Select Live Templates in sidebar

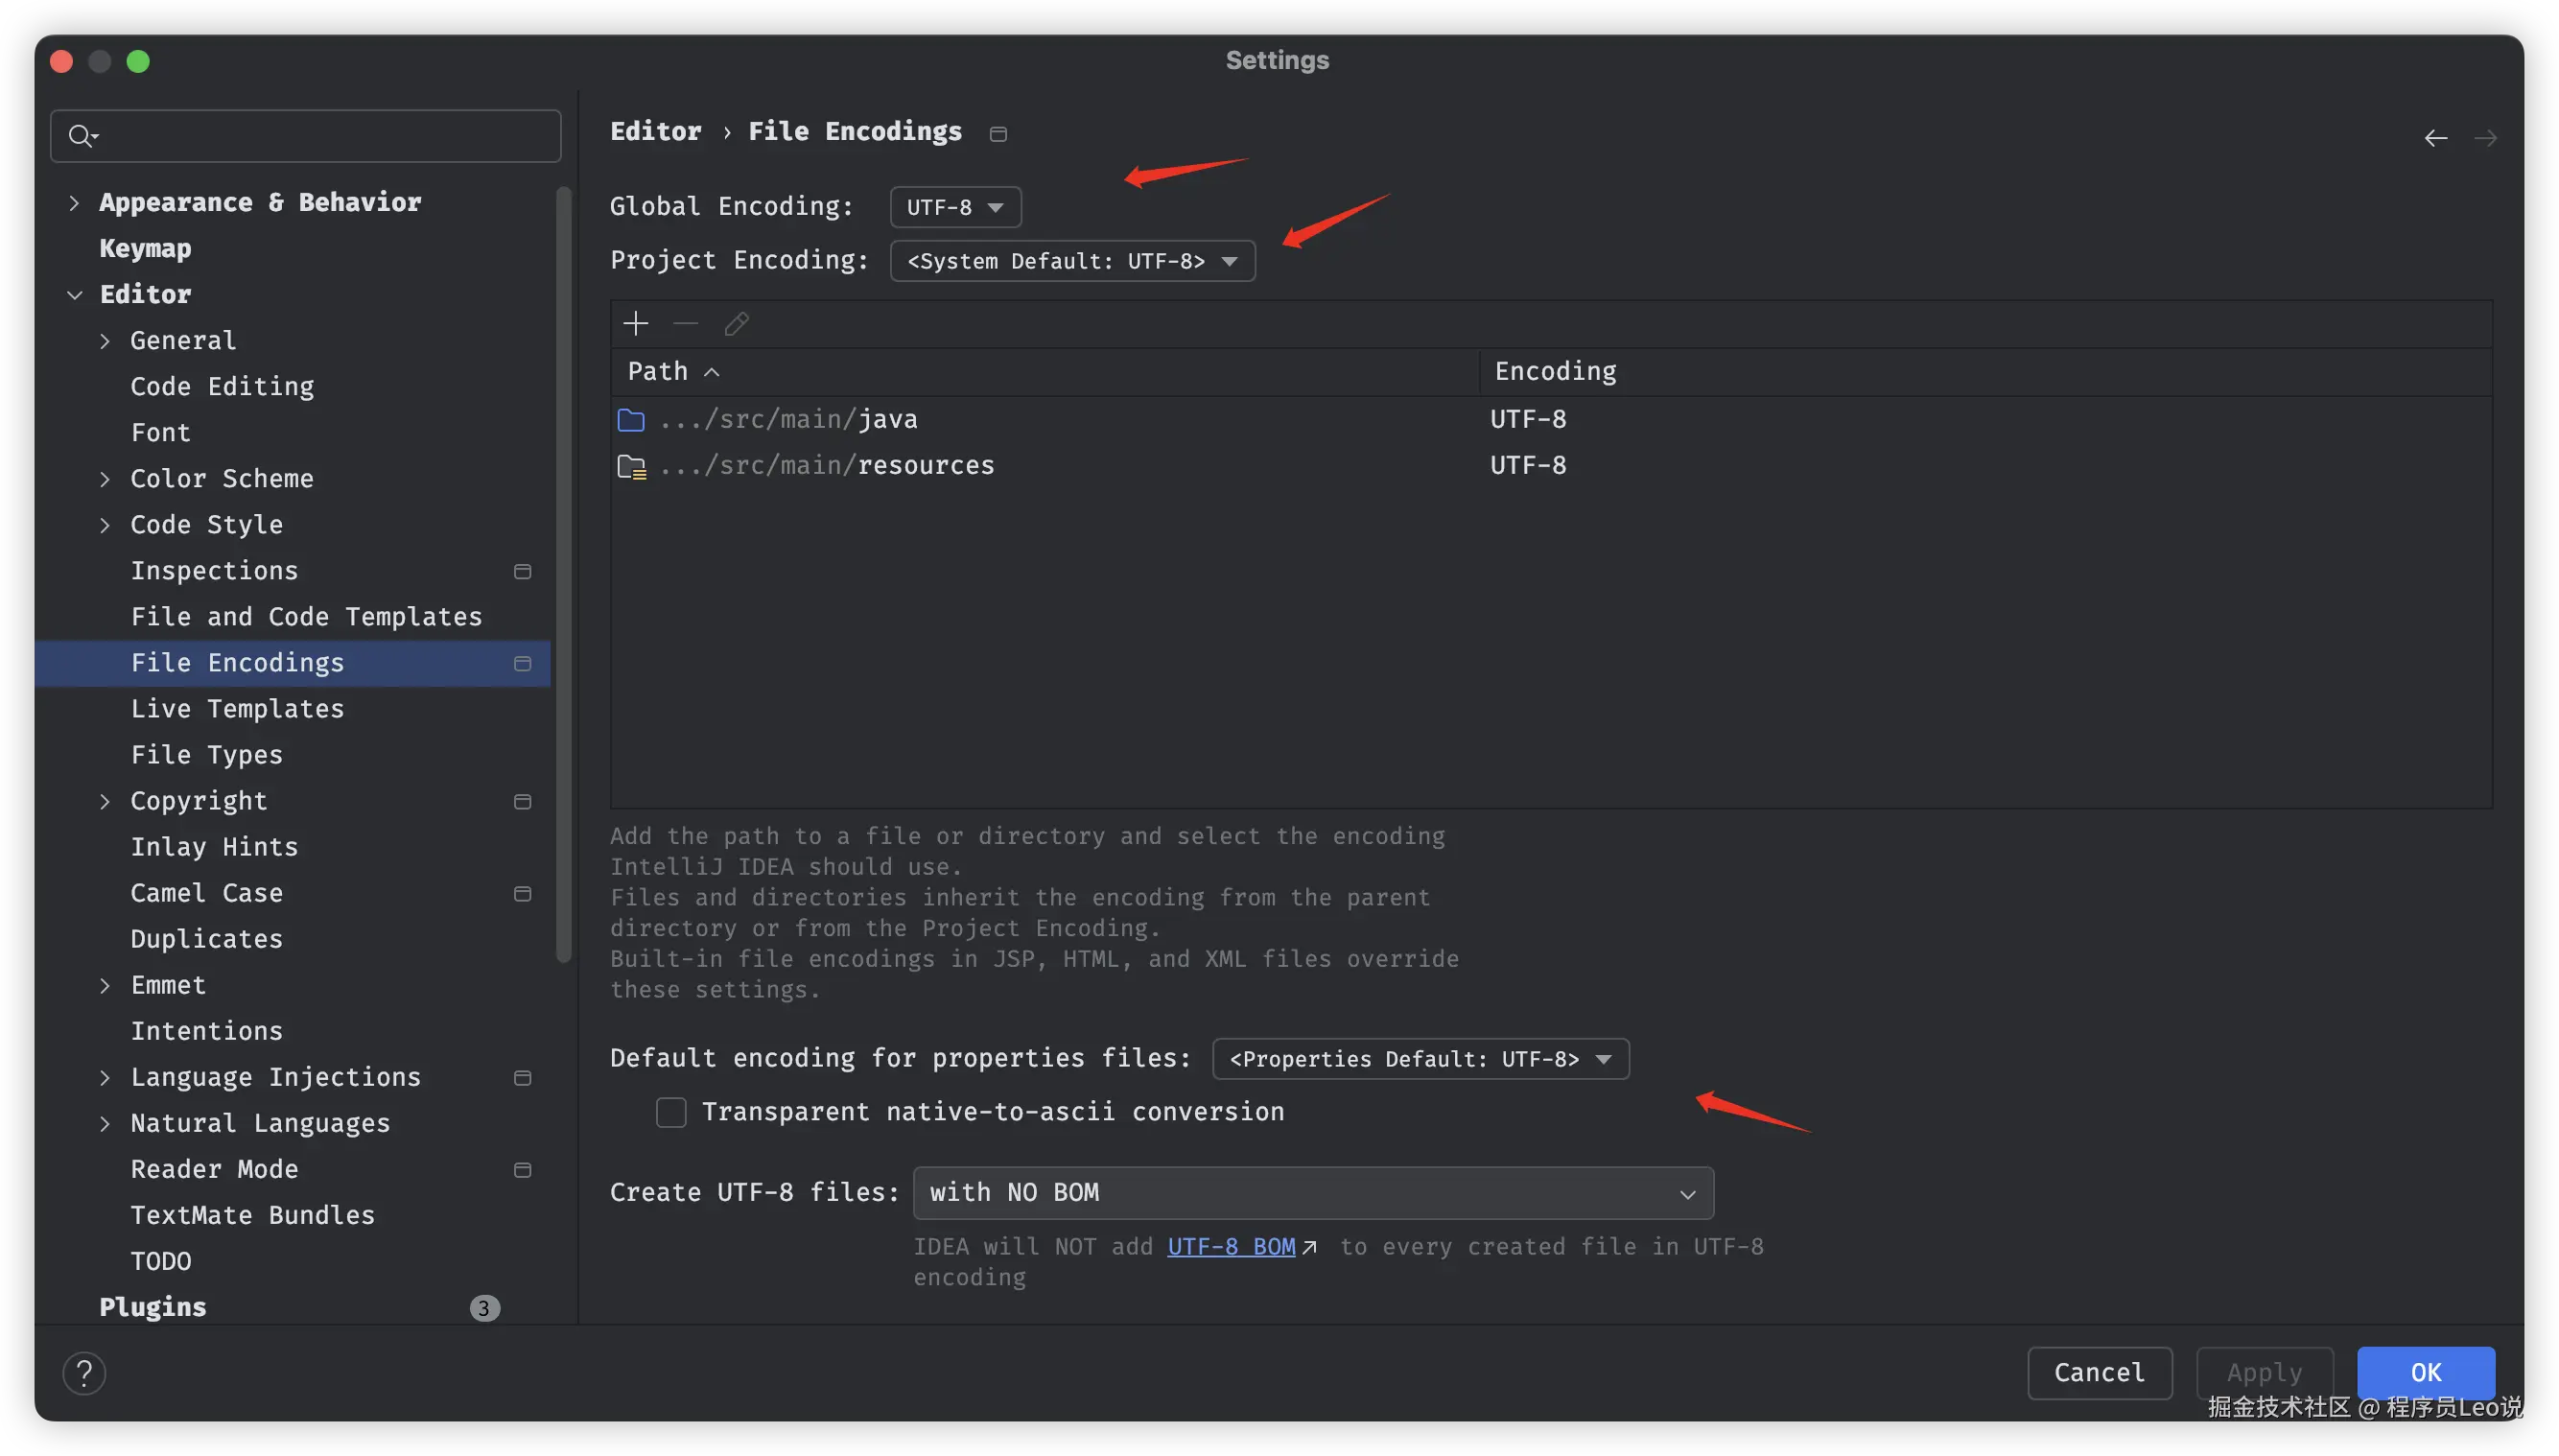tap(237, 709)
